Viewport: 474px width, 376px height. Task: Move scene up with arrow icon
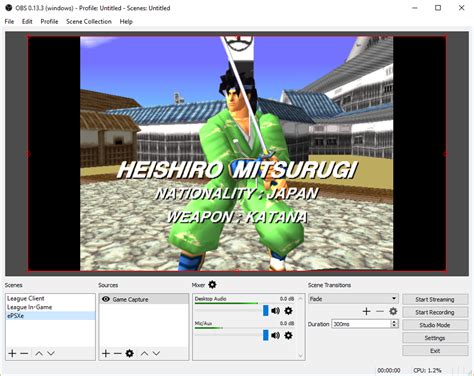(x=39, y=353)
